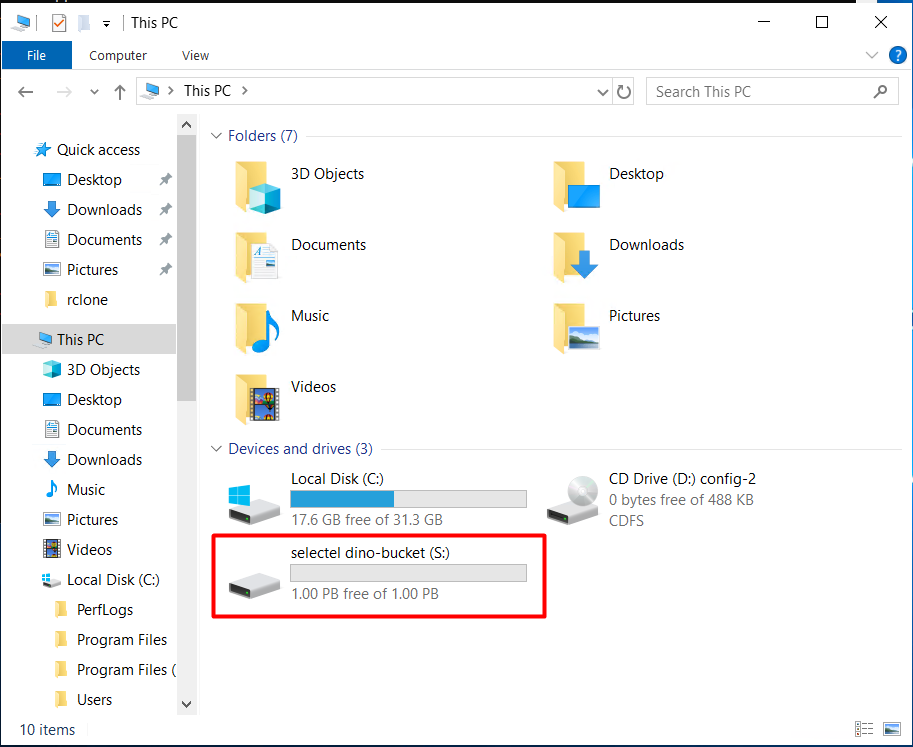Switch to details view in status bar
This screenshot has width=913, height=747.
pyautogui.click(x=863, y=730)
